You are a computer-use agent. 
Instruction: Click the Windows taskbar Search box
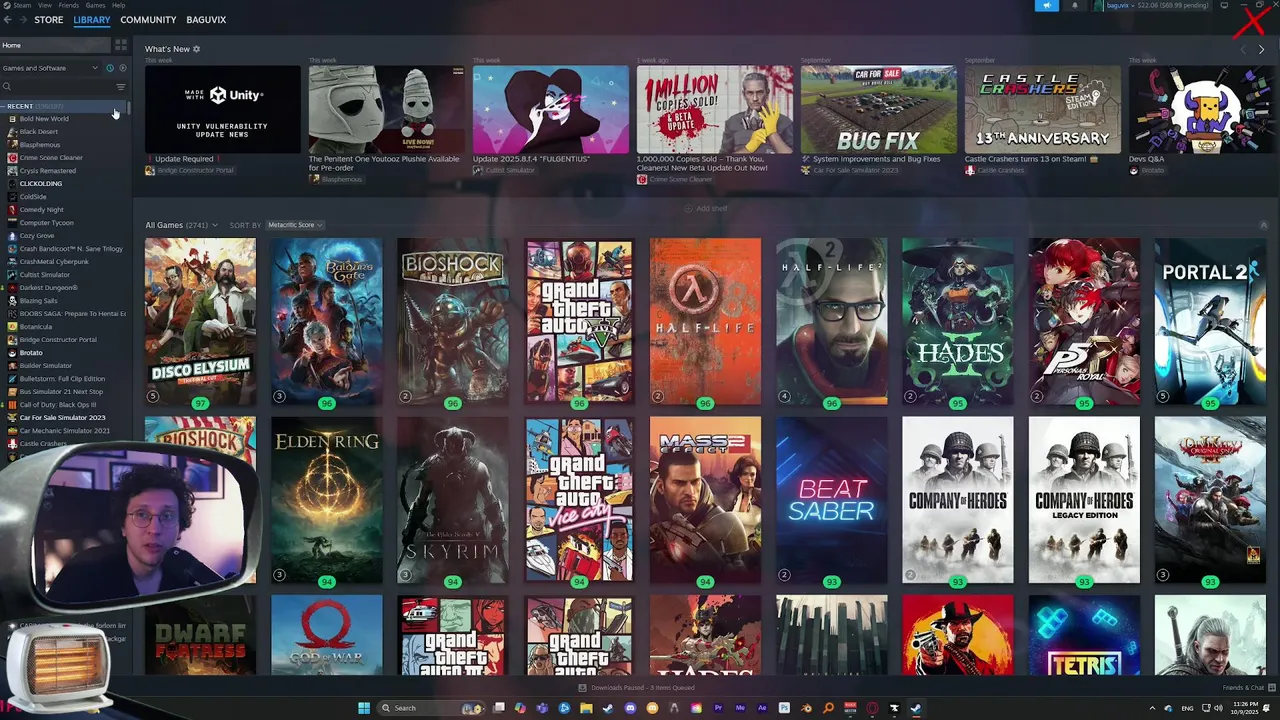430,708
